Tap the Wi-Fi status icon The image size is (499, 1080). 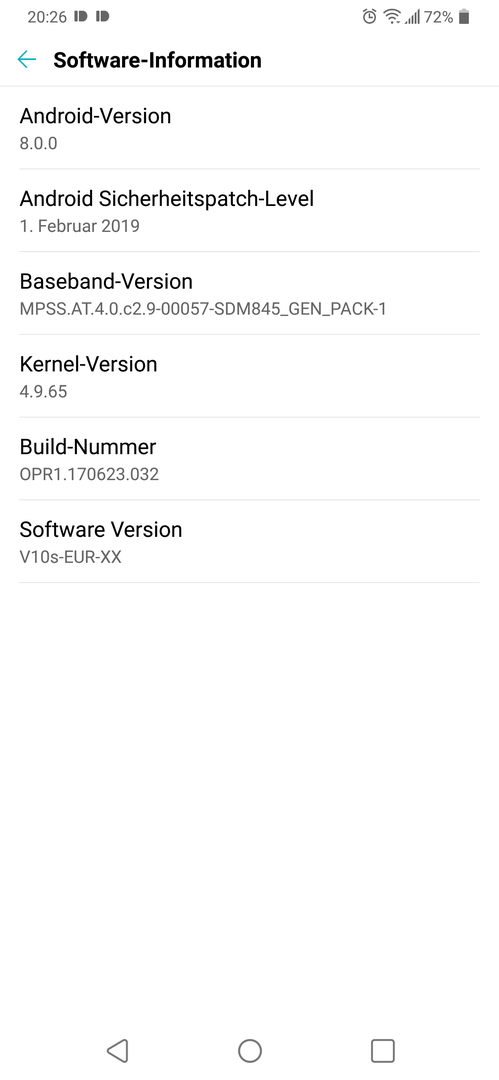(392, 17)
